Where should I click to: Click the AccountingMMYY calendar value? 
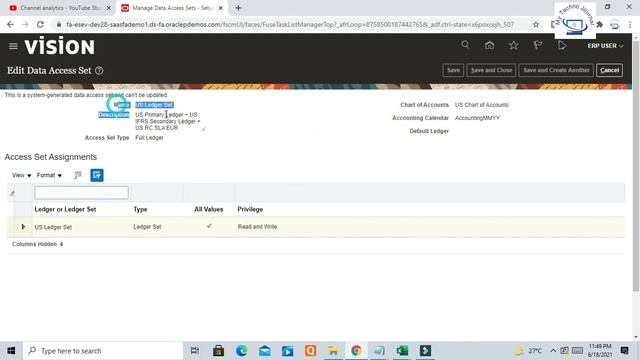pyautogui.click(x=477, y=118)
